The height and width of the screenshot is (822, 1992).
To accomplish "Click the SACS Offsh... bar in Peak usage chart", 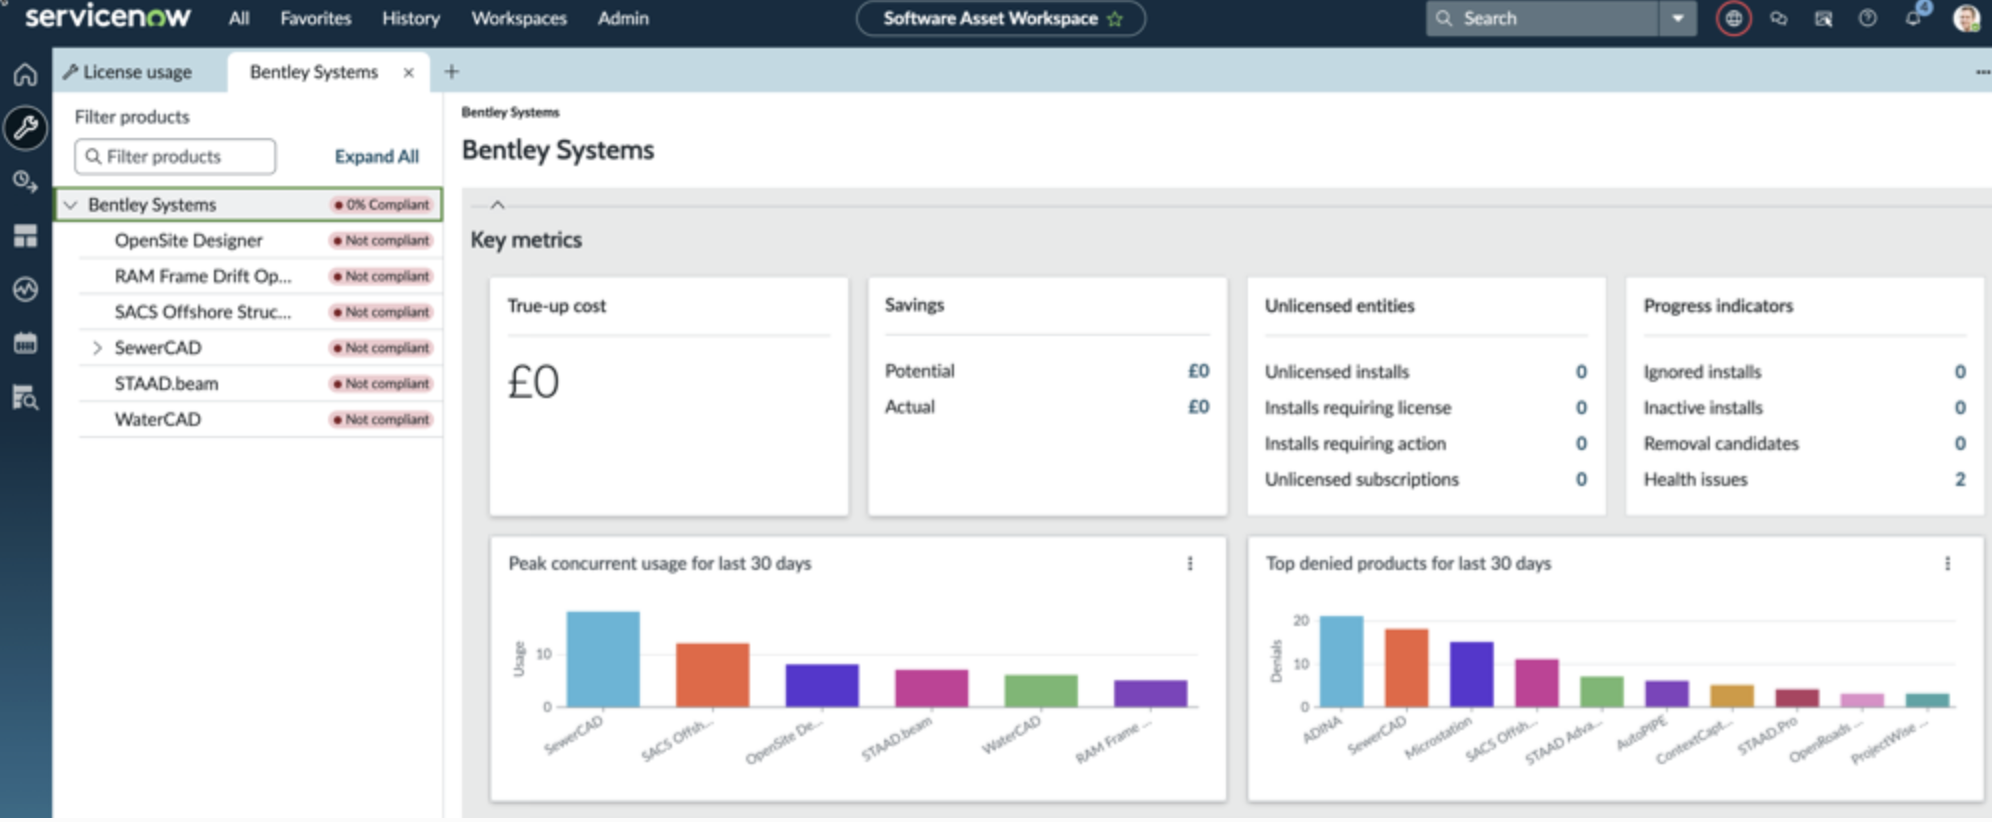I will tap(712, 675).
